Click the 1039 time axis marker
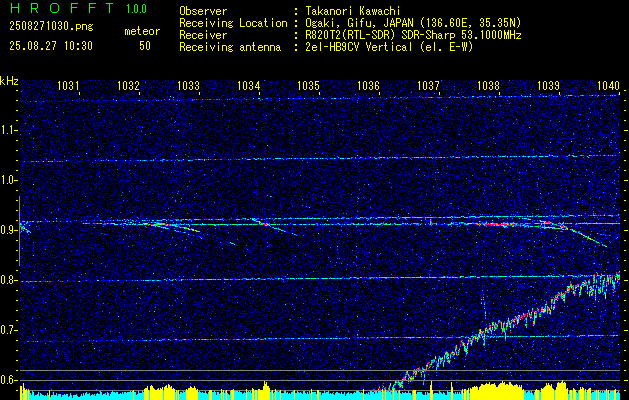The width and height of the screenshot is (629, 400). point(548,85)
